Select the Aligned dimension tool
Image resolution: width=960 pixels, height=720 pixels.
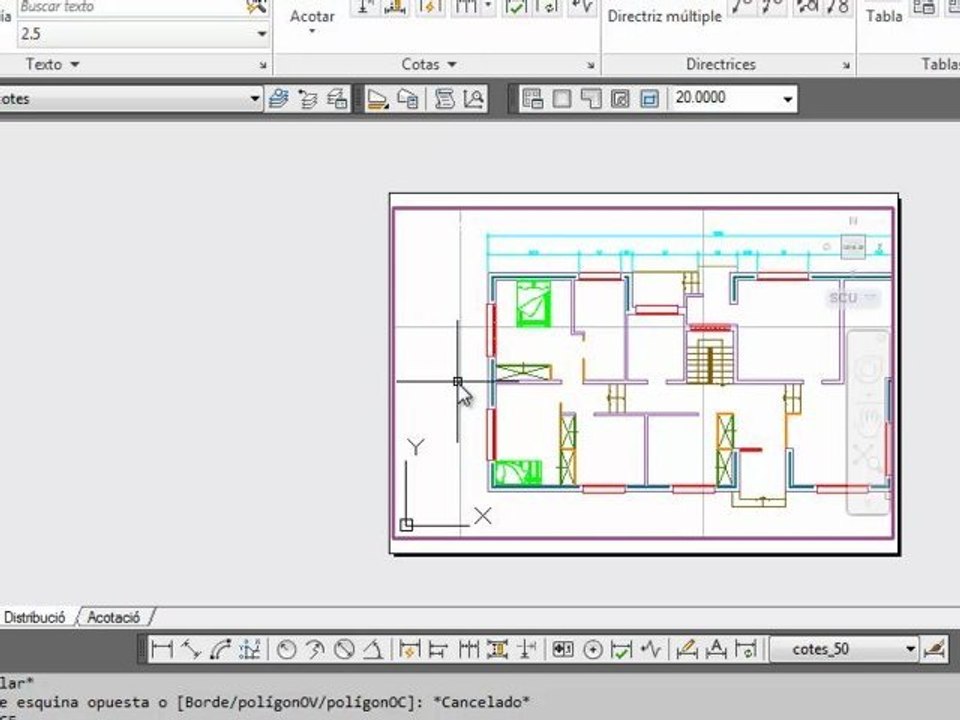(191, 649)
